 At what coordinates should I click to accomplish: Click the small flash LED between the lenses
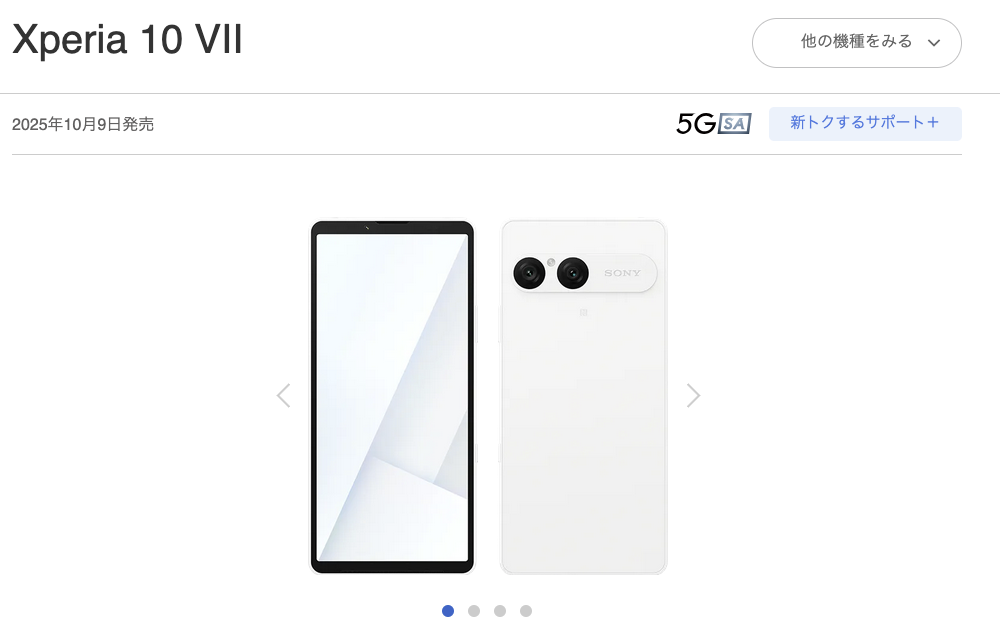point(551,262)
